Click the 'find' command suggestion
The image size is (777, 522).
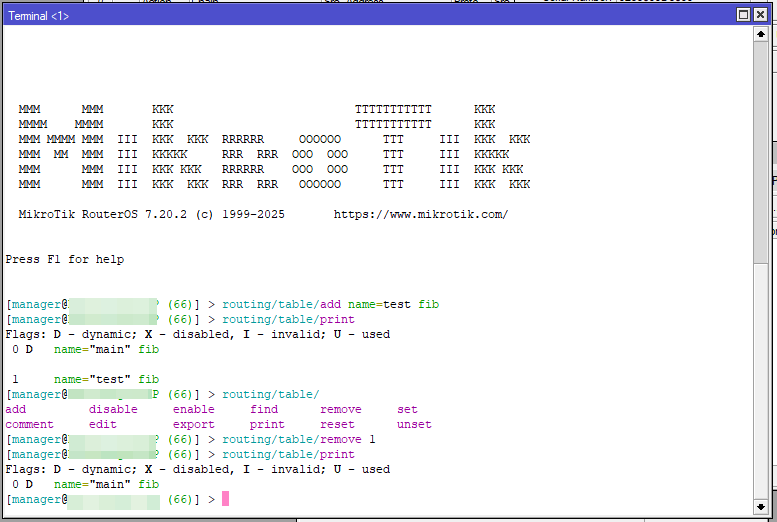pyautogui.click(x=264, y=409)
